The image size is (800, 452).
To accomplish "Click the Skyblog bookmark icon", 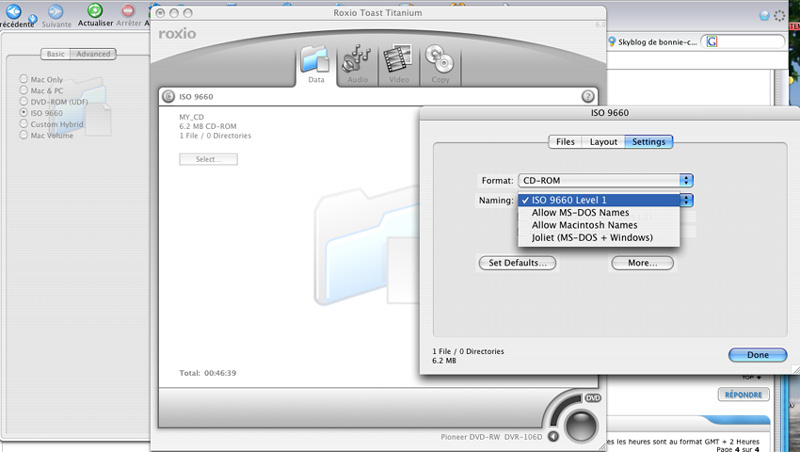I will click(x=612, y=42).
